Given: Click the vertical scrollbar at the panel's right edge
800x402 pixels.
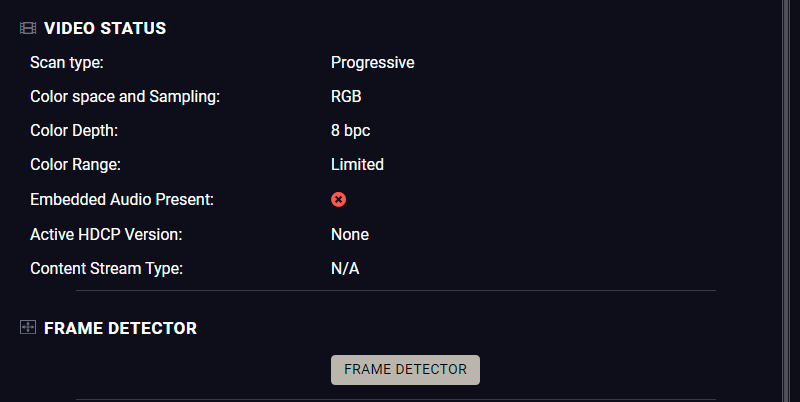Looking at the screenshot, I should point(786,201).
